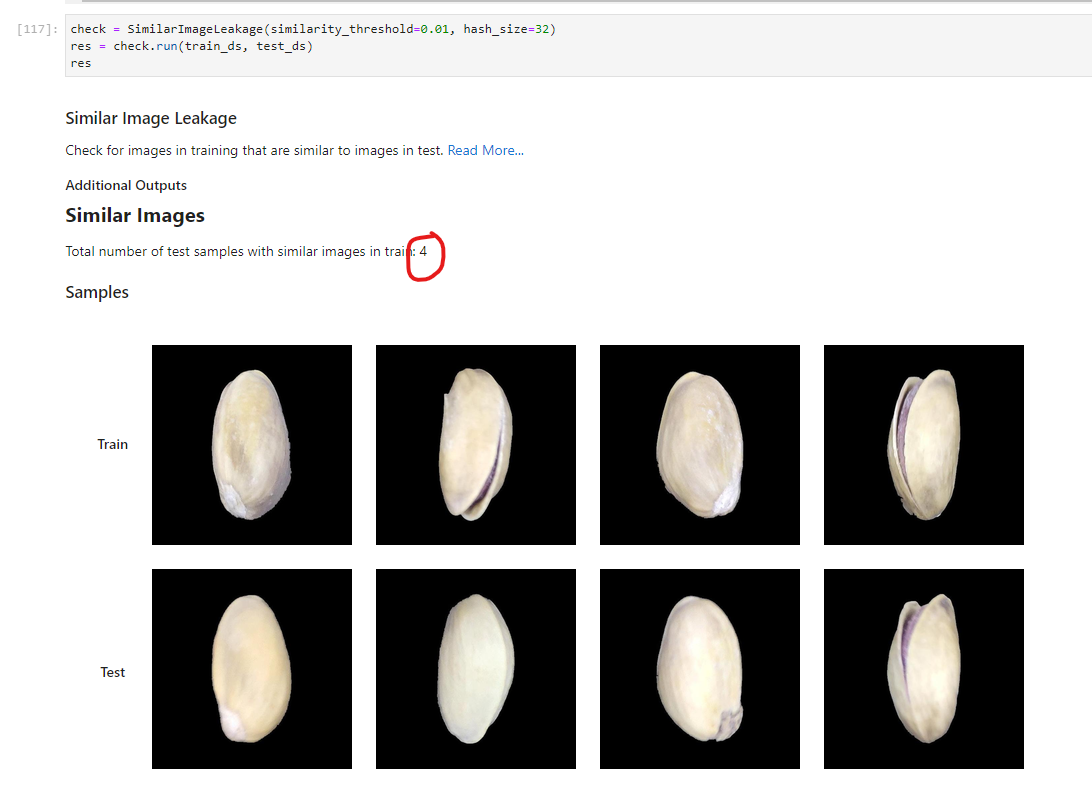Click the fourth Test sample thumbnail
Screen dimensions: 1092x804
pos(923,668)
